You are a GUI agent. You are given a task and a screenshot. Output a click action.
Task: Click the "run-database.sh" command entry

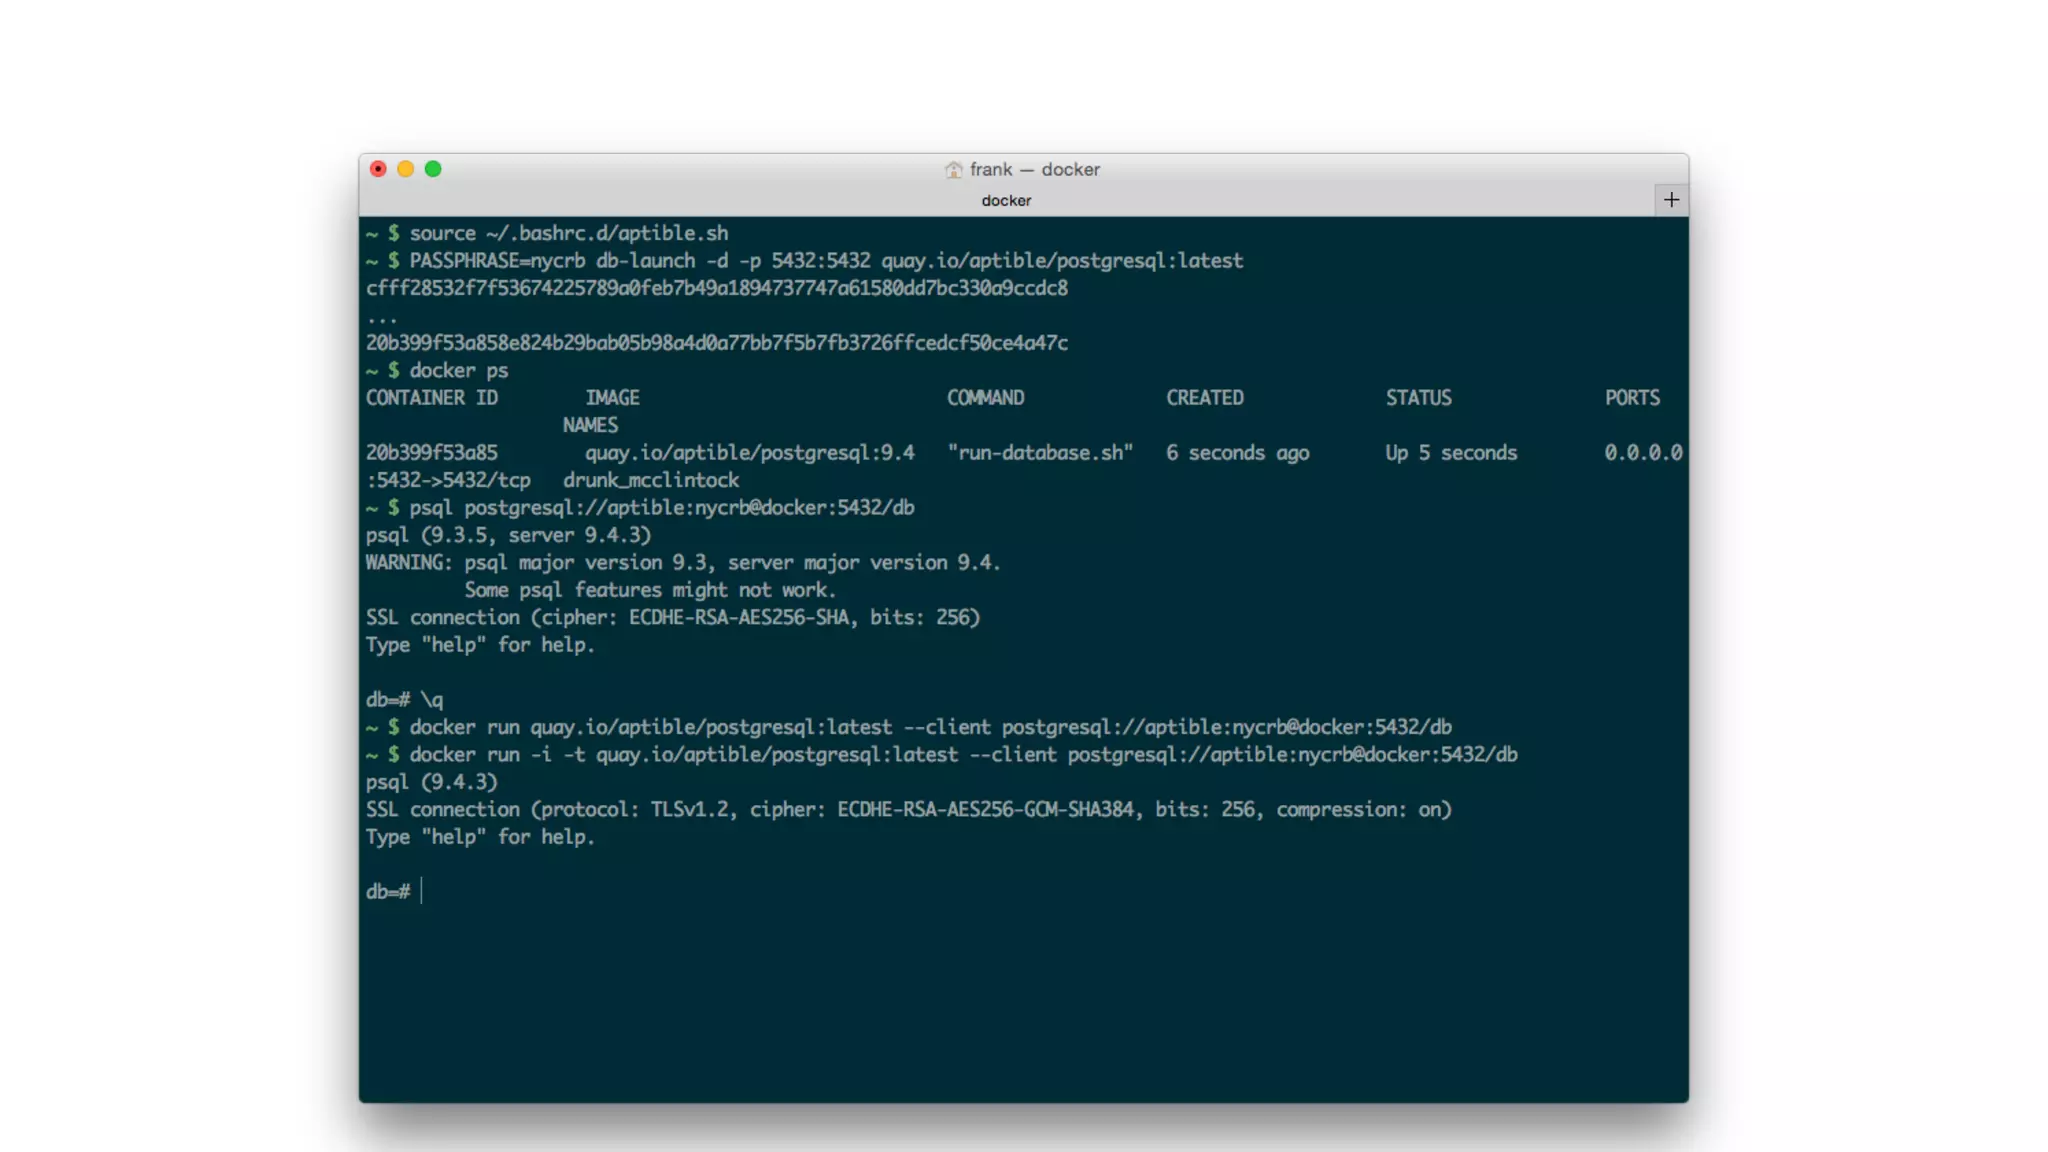click(x=1040, y=453)
